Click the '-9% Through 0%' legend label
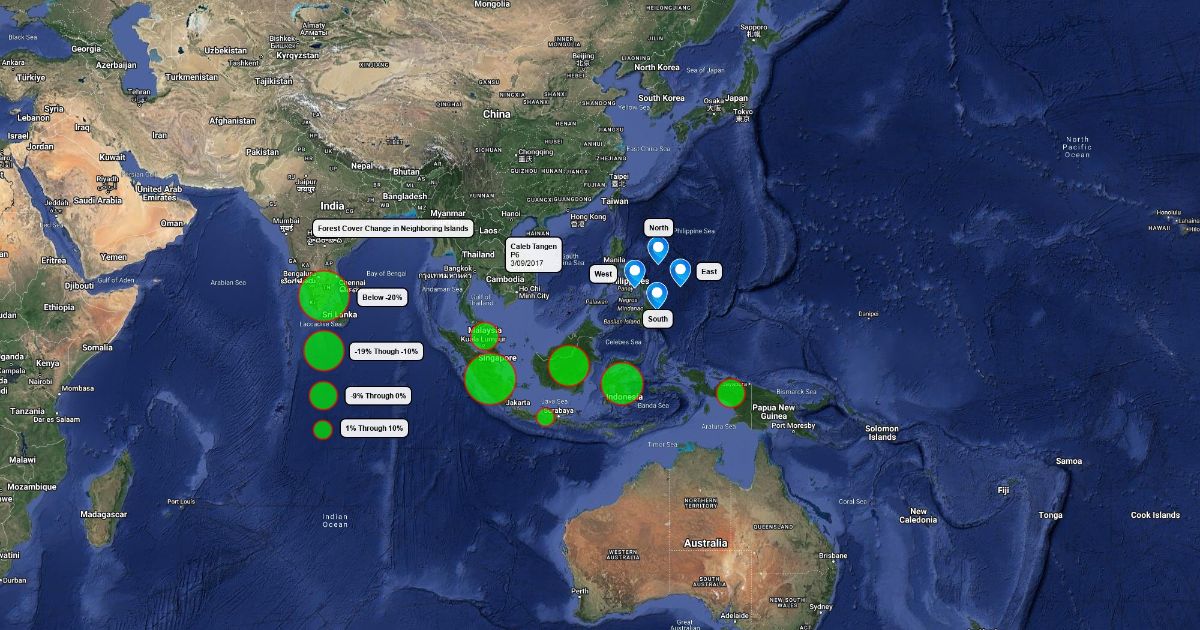The width and height of the screenshot is (1200, 630). click(378, 396)
